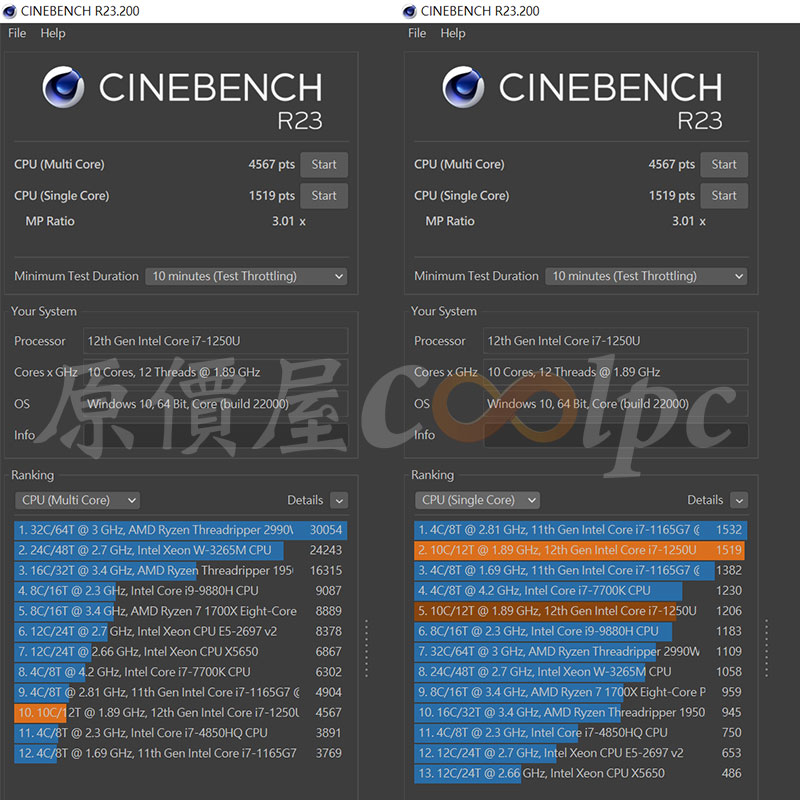Start the CPU (Single Core) test in the left window
Viewport: 800px width, 800px height.
(324, 196)
